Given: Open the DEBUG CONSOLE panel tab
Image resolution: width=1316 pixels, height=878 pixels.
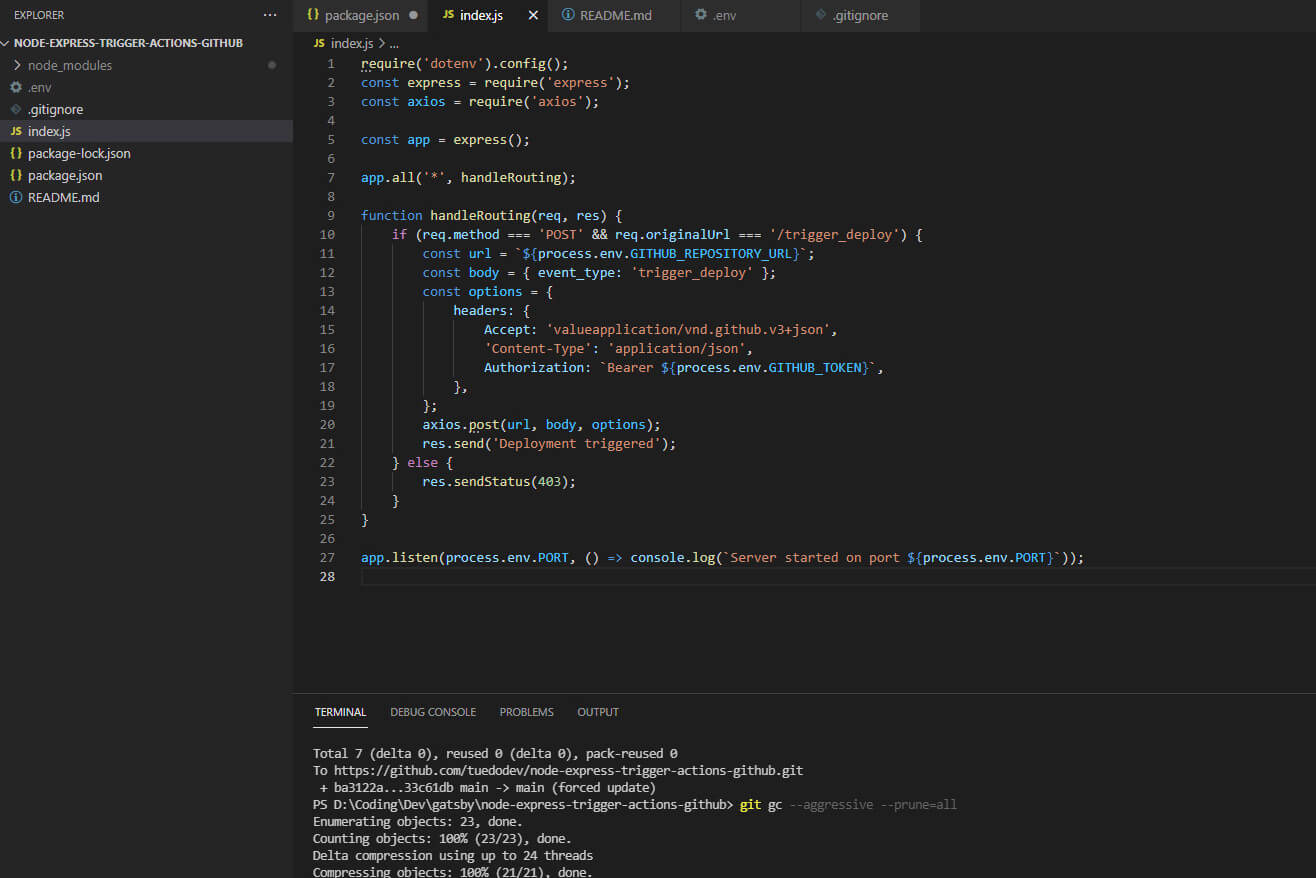Looking at the screenshot, I should pos(433,712).
